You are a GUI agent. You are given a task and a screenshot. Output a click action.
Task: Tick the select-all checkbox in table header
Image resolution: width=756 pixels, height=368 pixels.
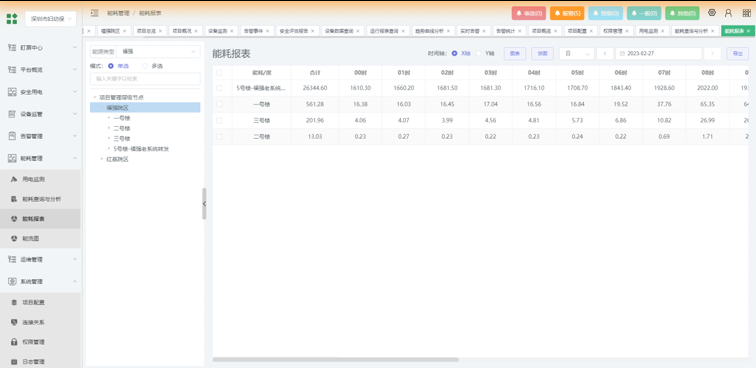[219, 73]
